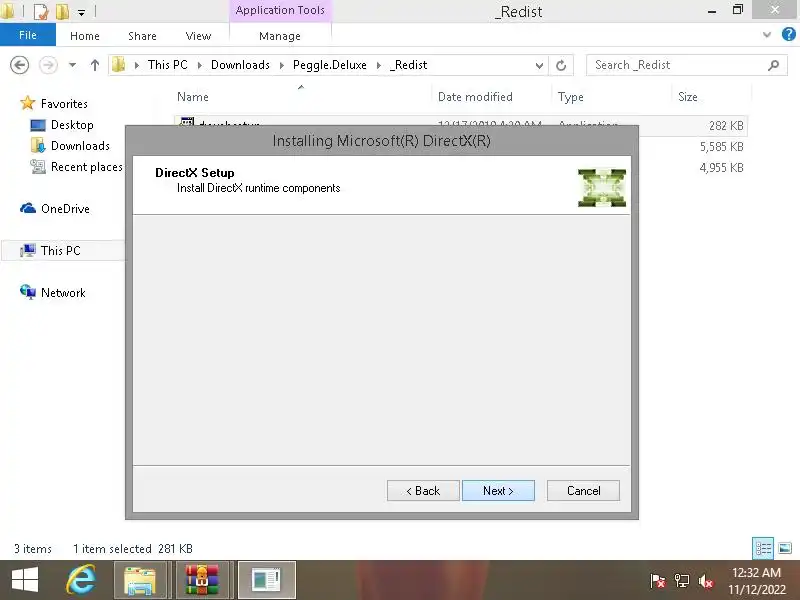Navigate back with the Back arrow
This screenshot has width=800, height=600.
pos(19,65)
